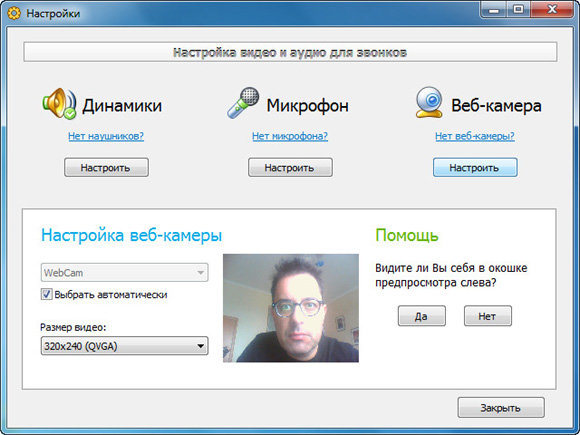Click the Динамики speaker icon
Image resolution: width=580 pixels, height=435 pixels.
60,104
